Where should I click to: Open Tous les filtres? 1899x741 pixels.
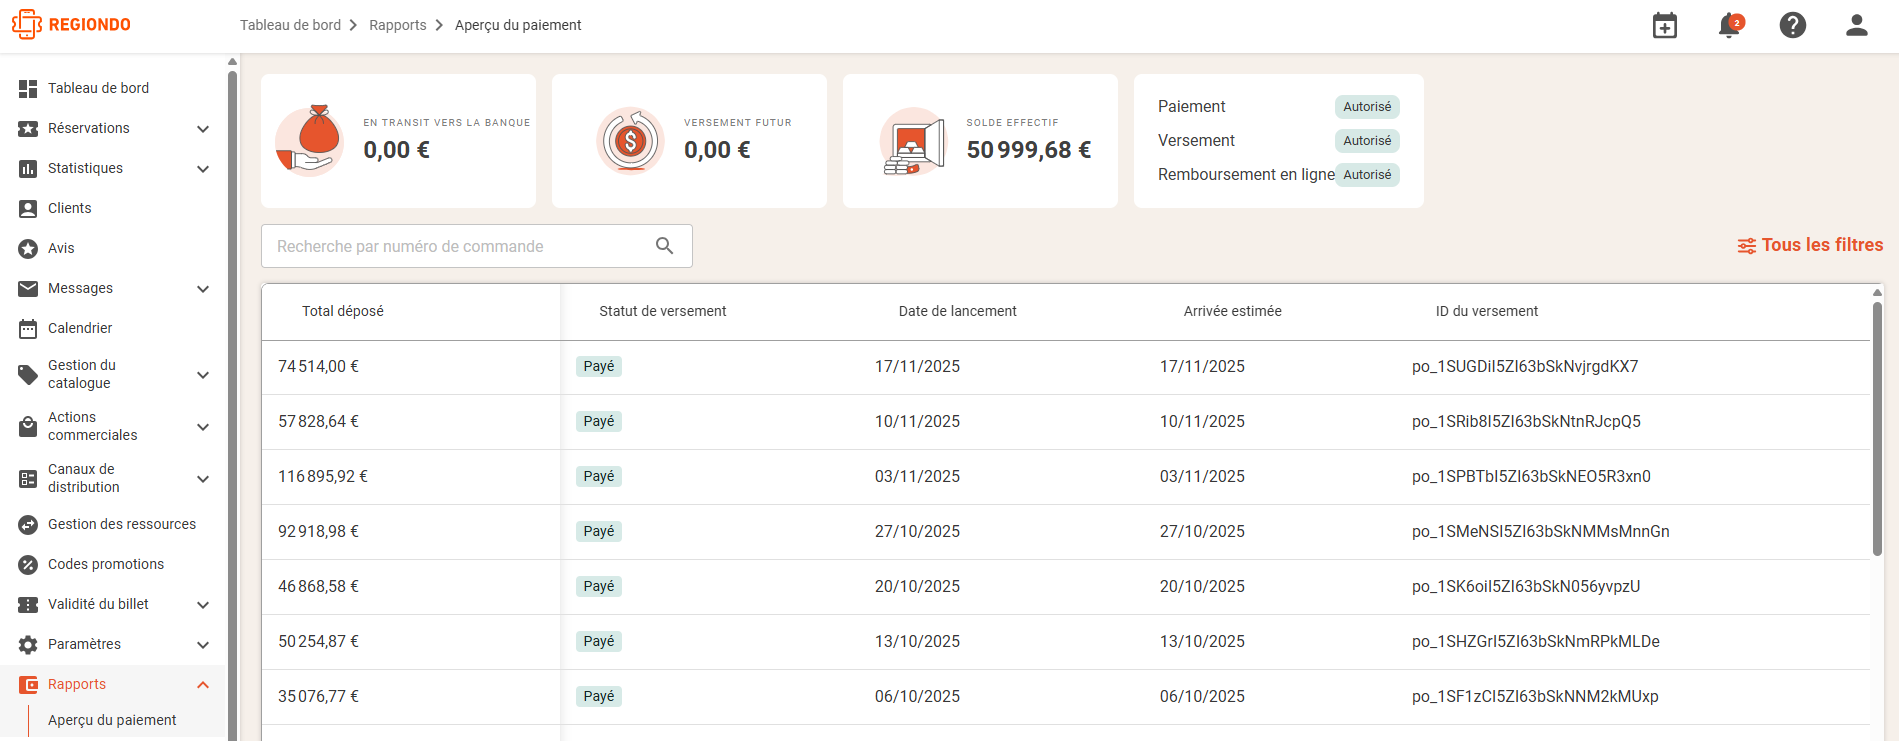coord(1810,245)
